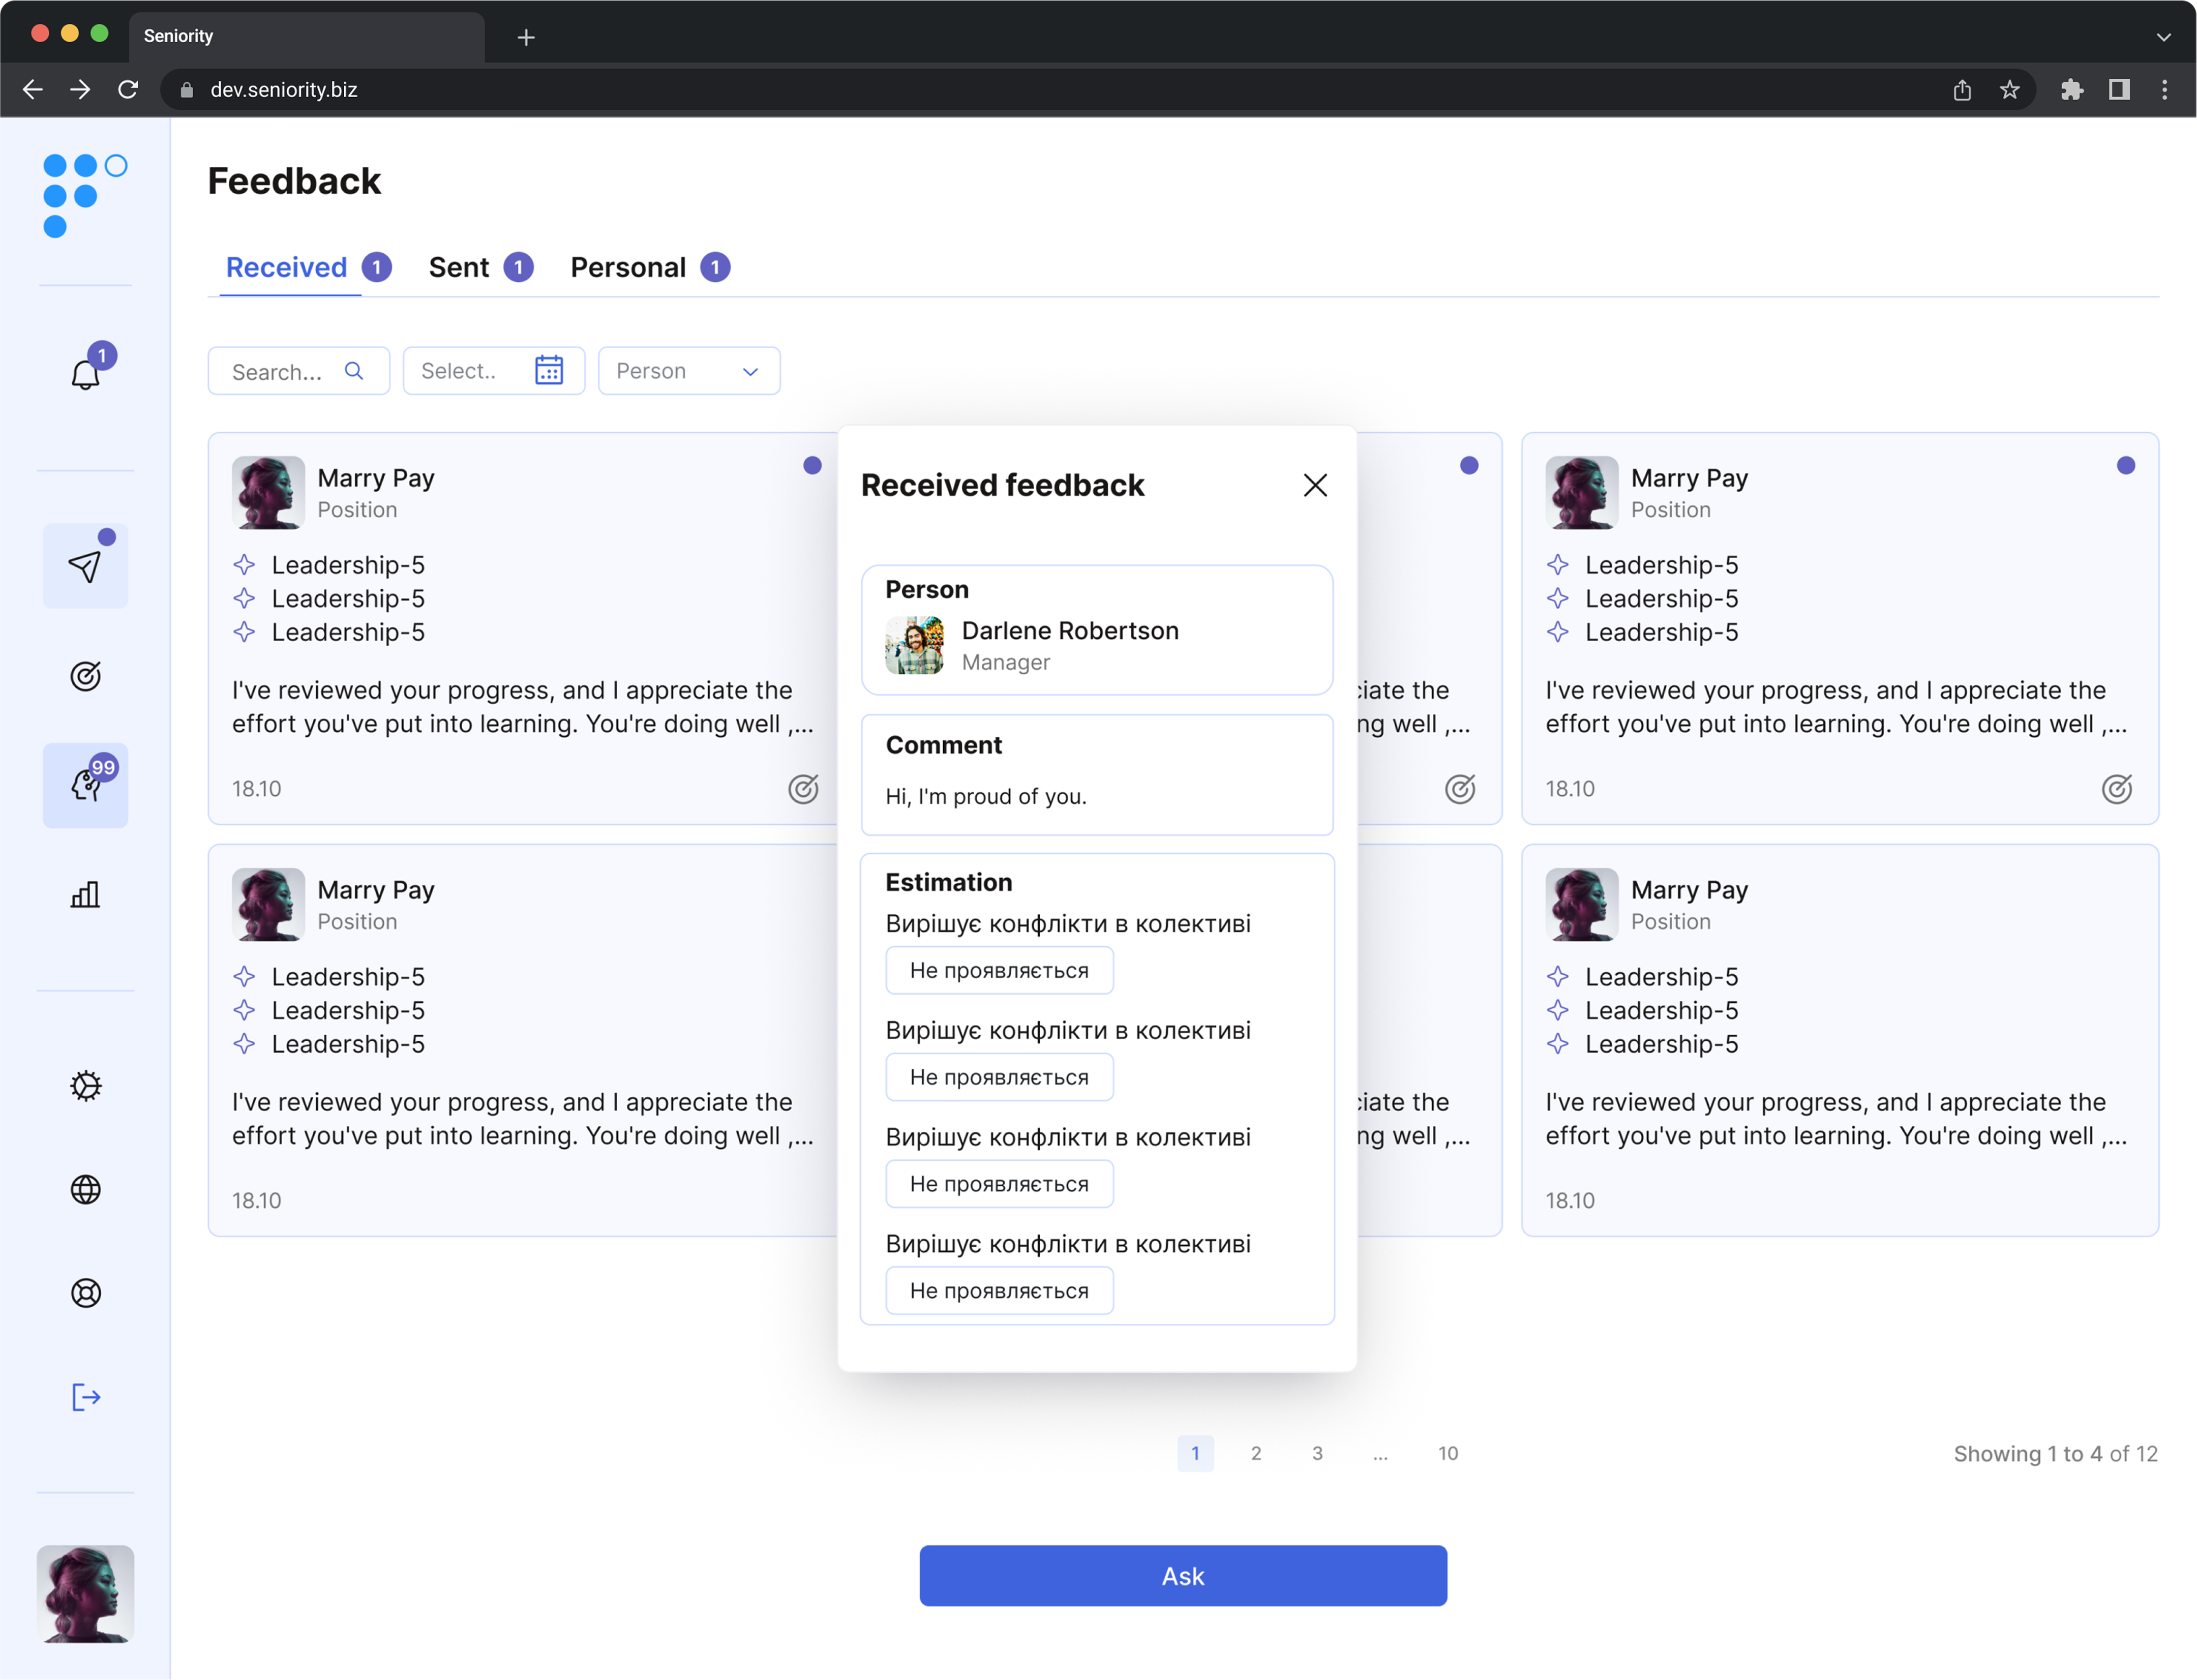Open the notifications bell in the sidebar
The height and width of the screenshot is (1680, 2197).
pos(86,374)
